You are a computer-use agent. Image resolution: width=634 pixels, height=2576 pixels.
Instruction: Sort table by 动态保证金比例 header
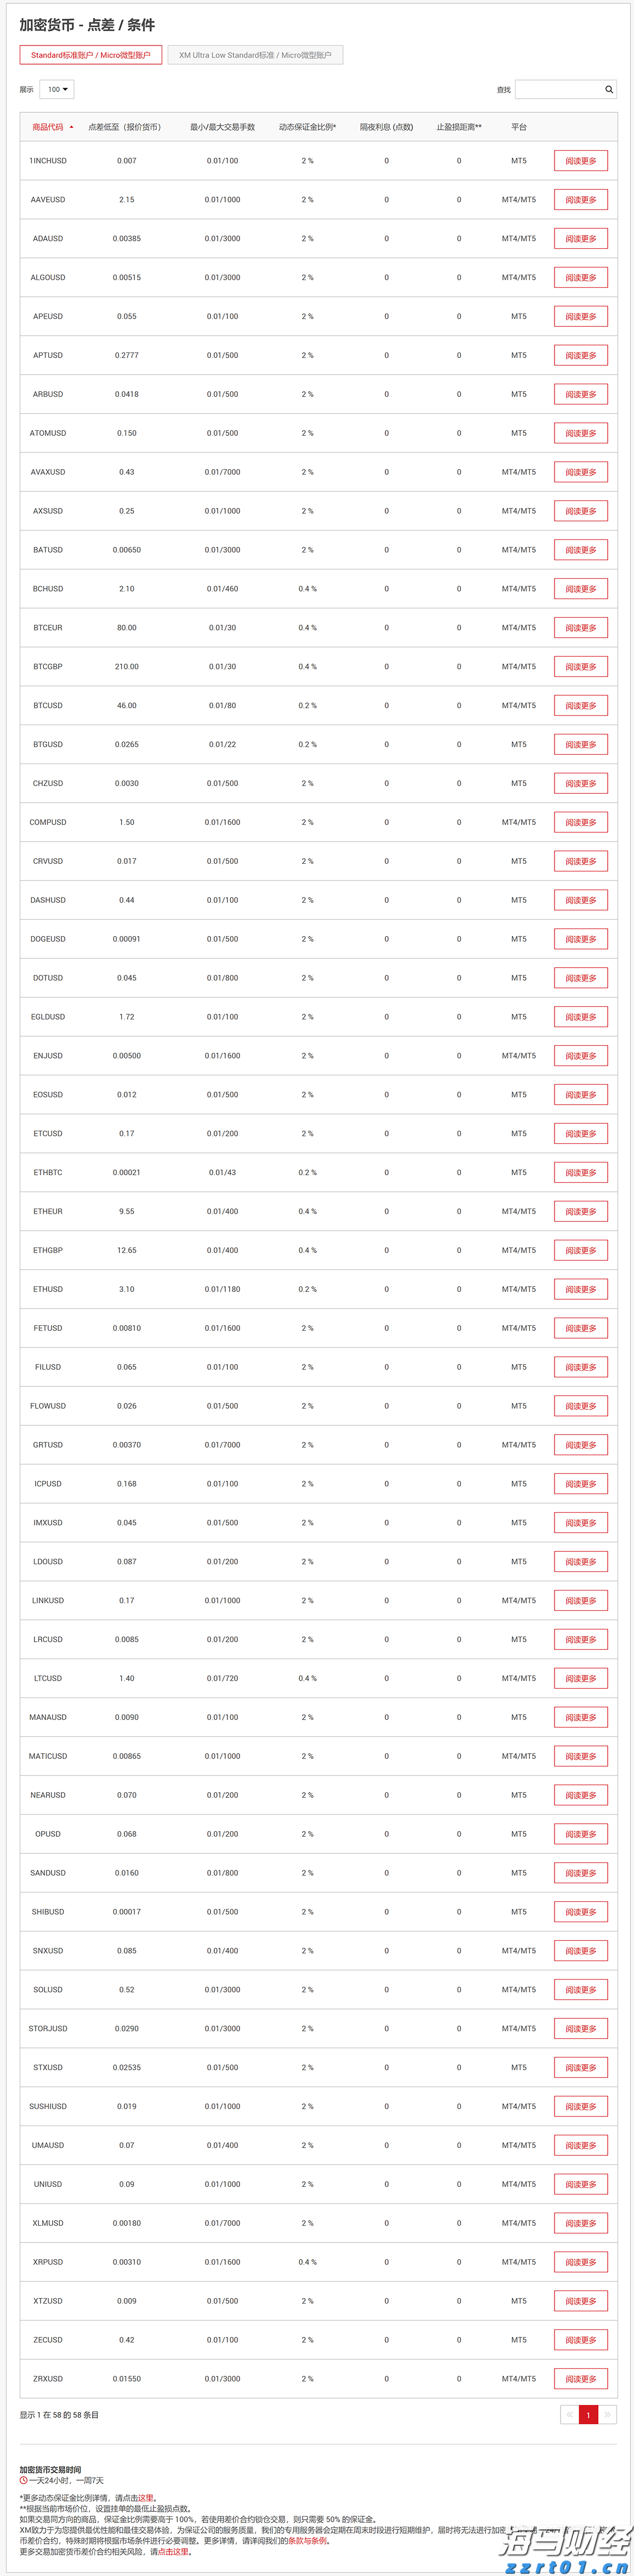click(307, 128)
